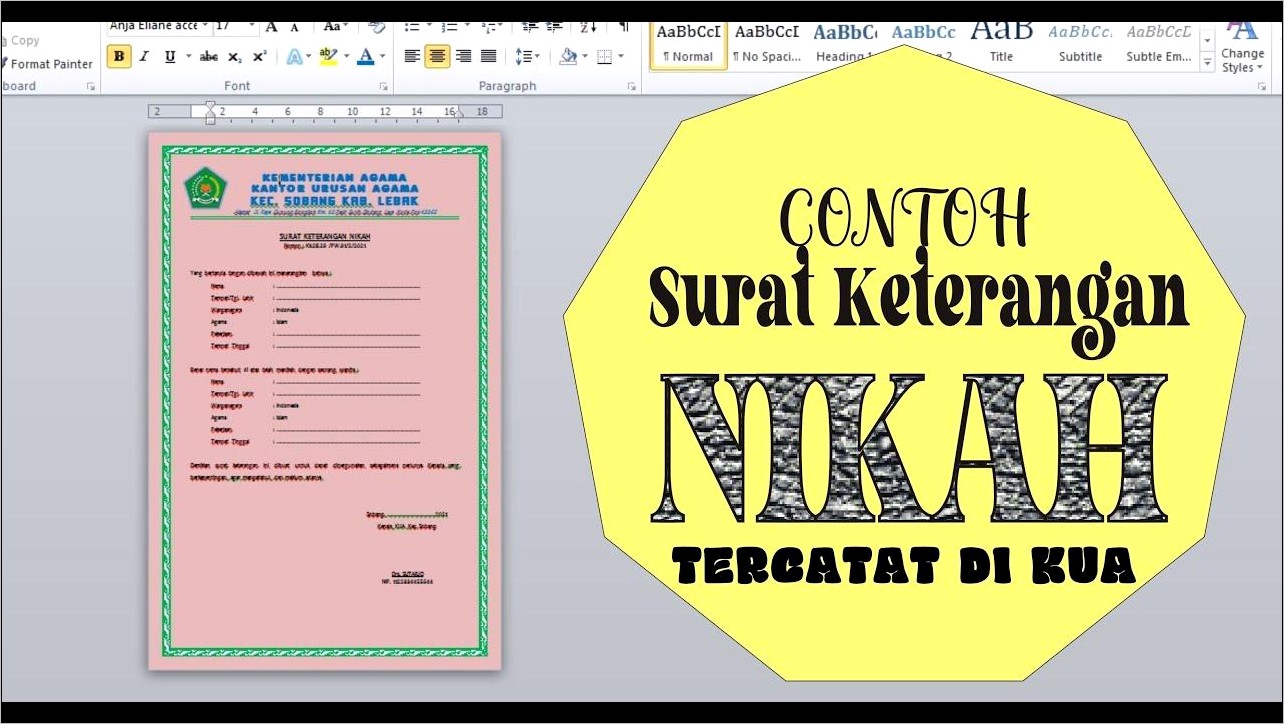Open the Change Styles menu
1284x724 pixels.
1242,45
